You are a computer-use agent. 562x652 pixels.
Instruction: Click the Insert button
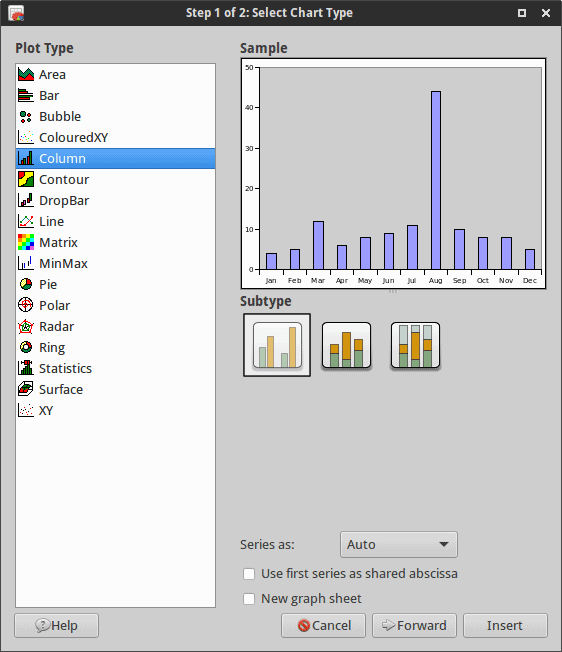505,625
